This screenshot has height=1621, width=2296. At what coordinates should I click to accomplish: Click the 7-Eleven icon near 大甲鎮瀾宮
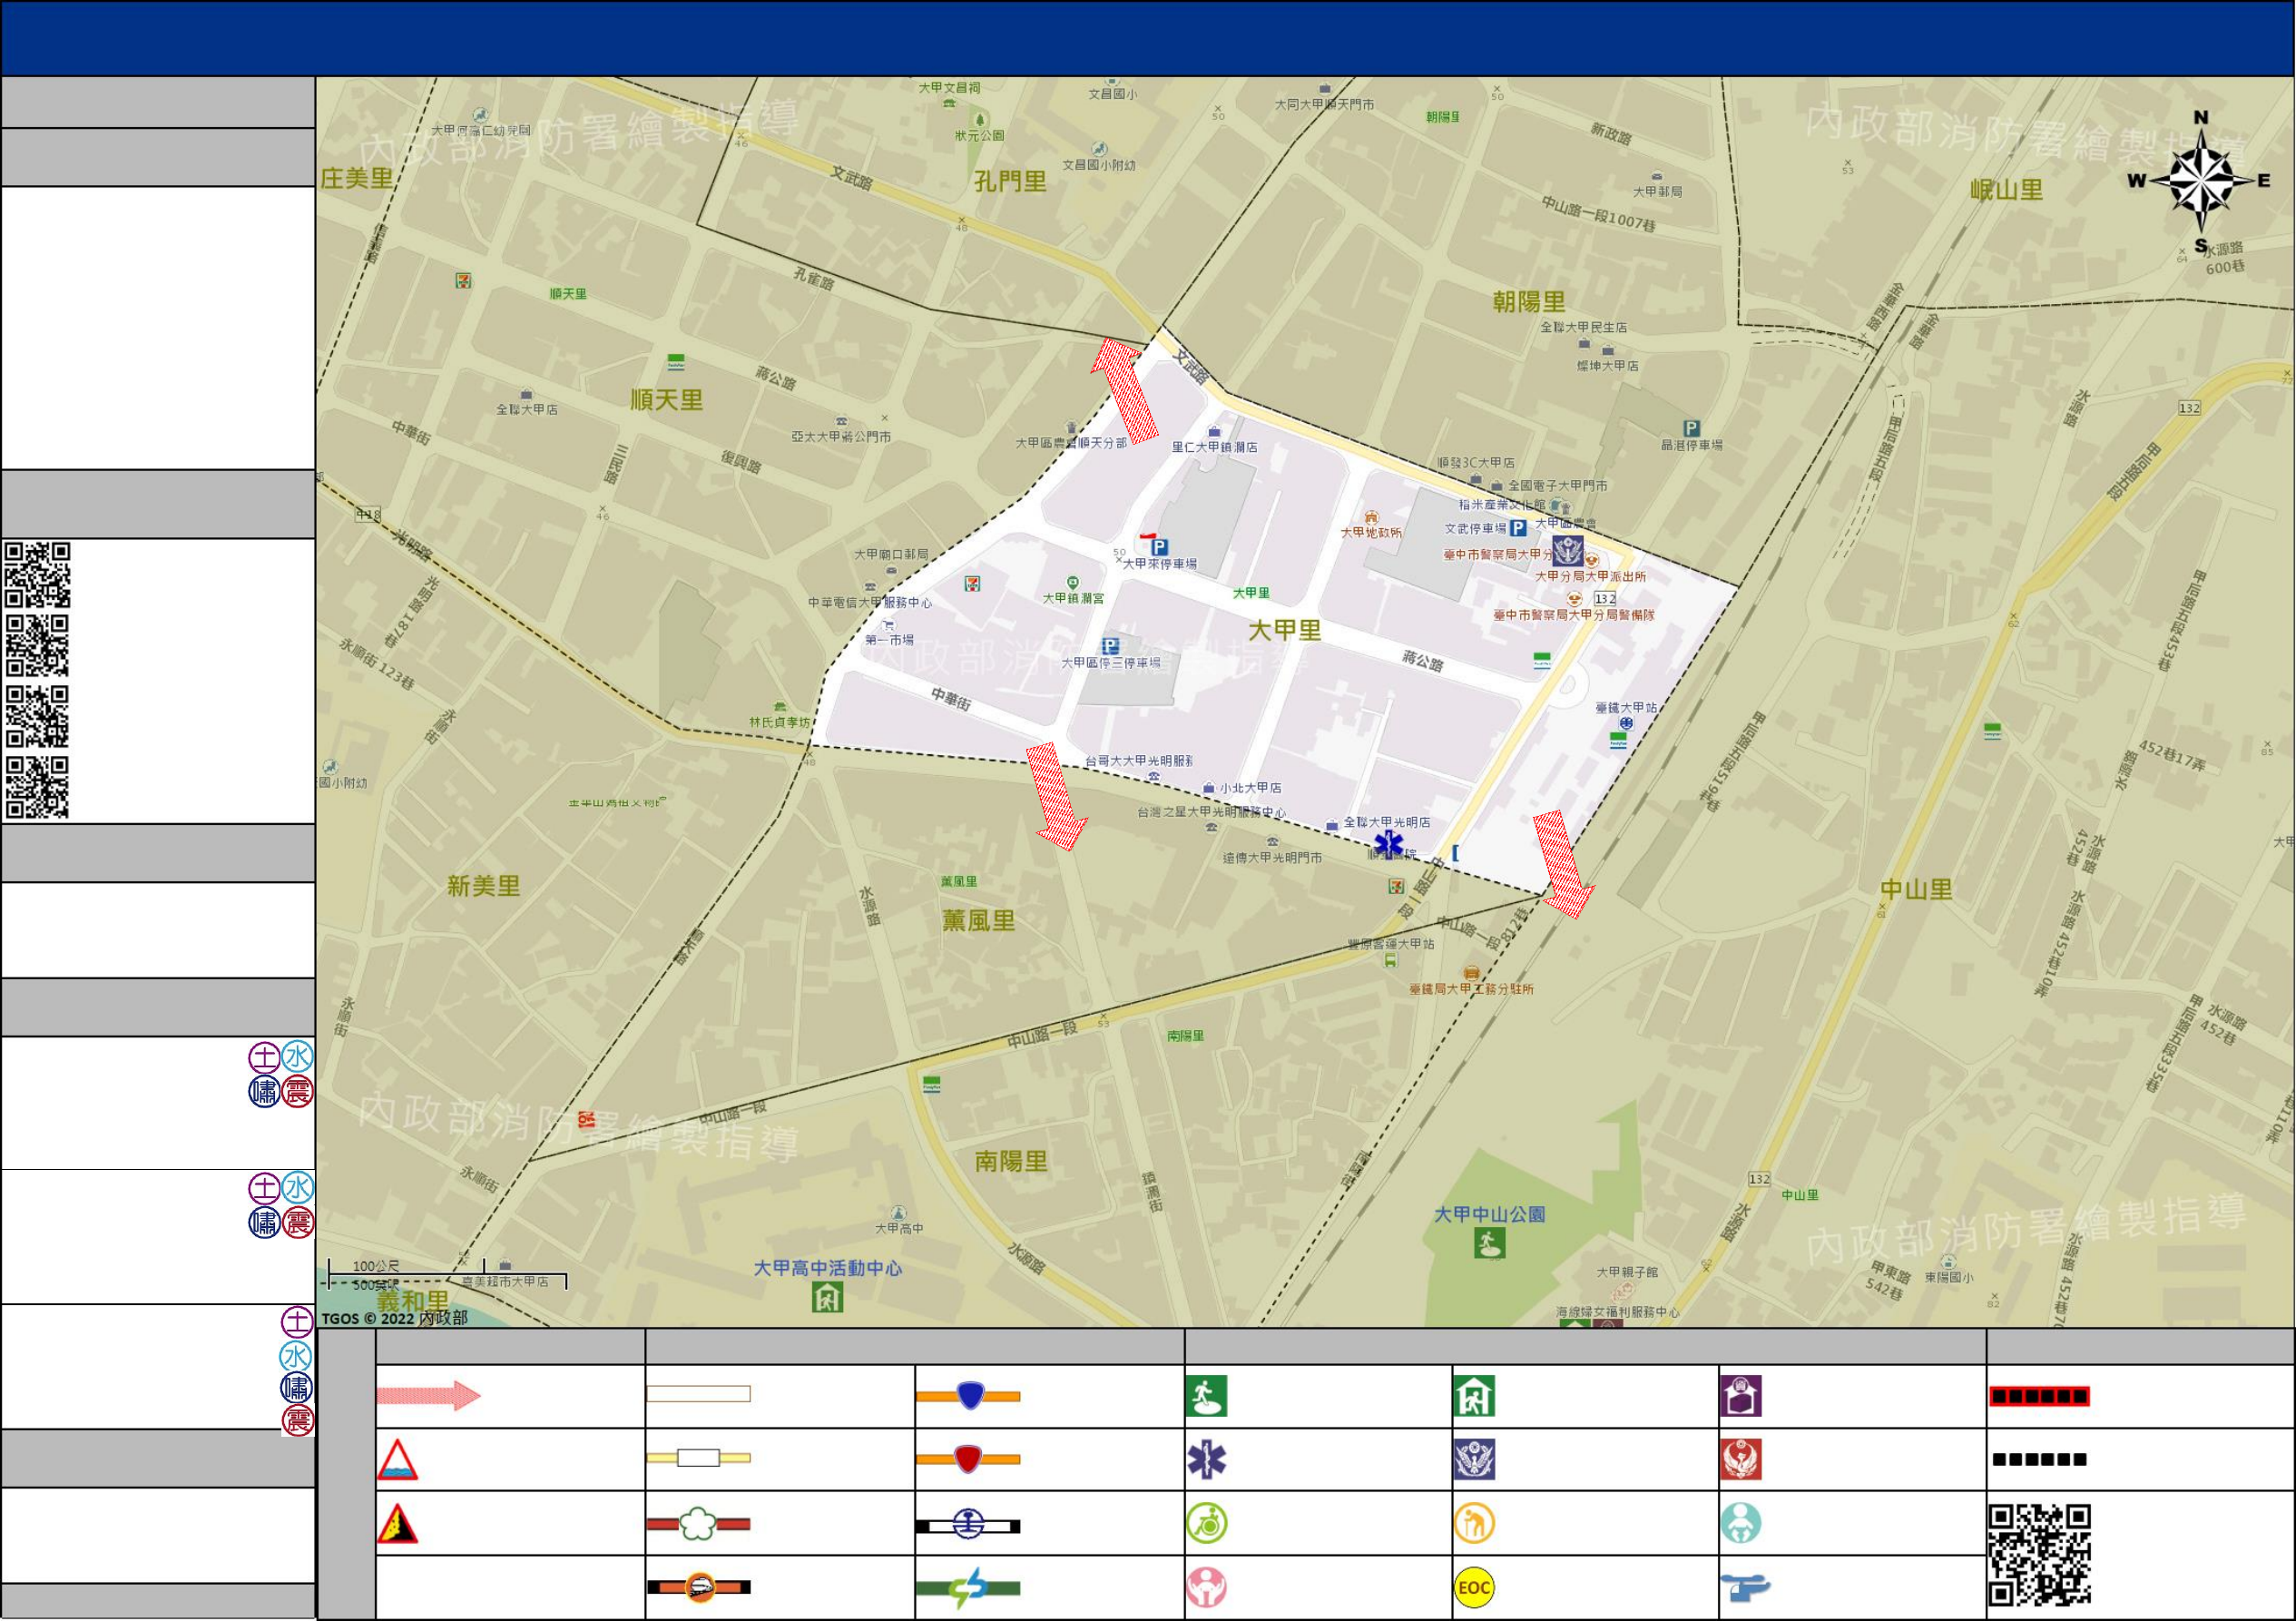(x=971, y=583)
